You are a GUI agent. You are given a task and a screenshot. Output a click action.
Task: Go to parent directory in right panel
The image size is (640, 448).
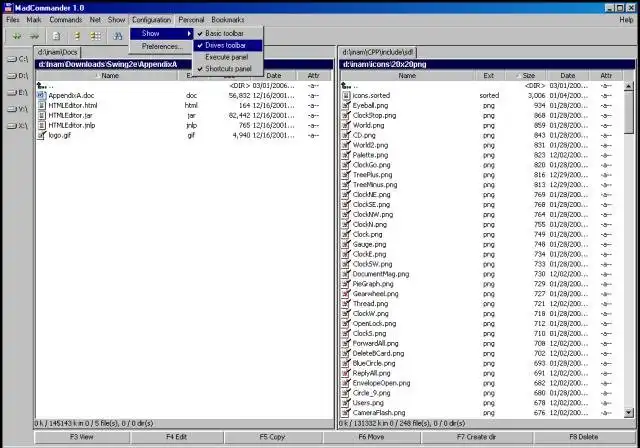(x=350, y=86)
